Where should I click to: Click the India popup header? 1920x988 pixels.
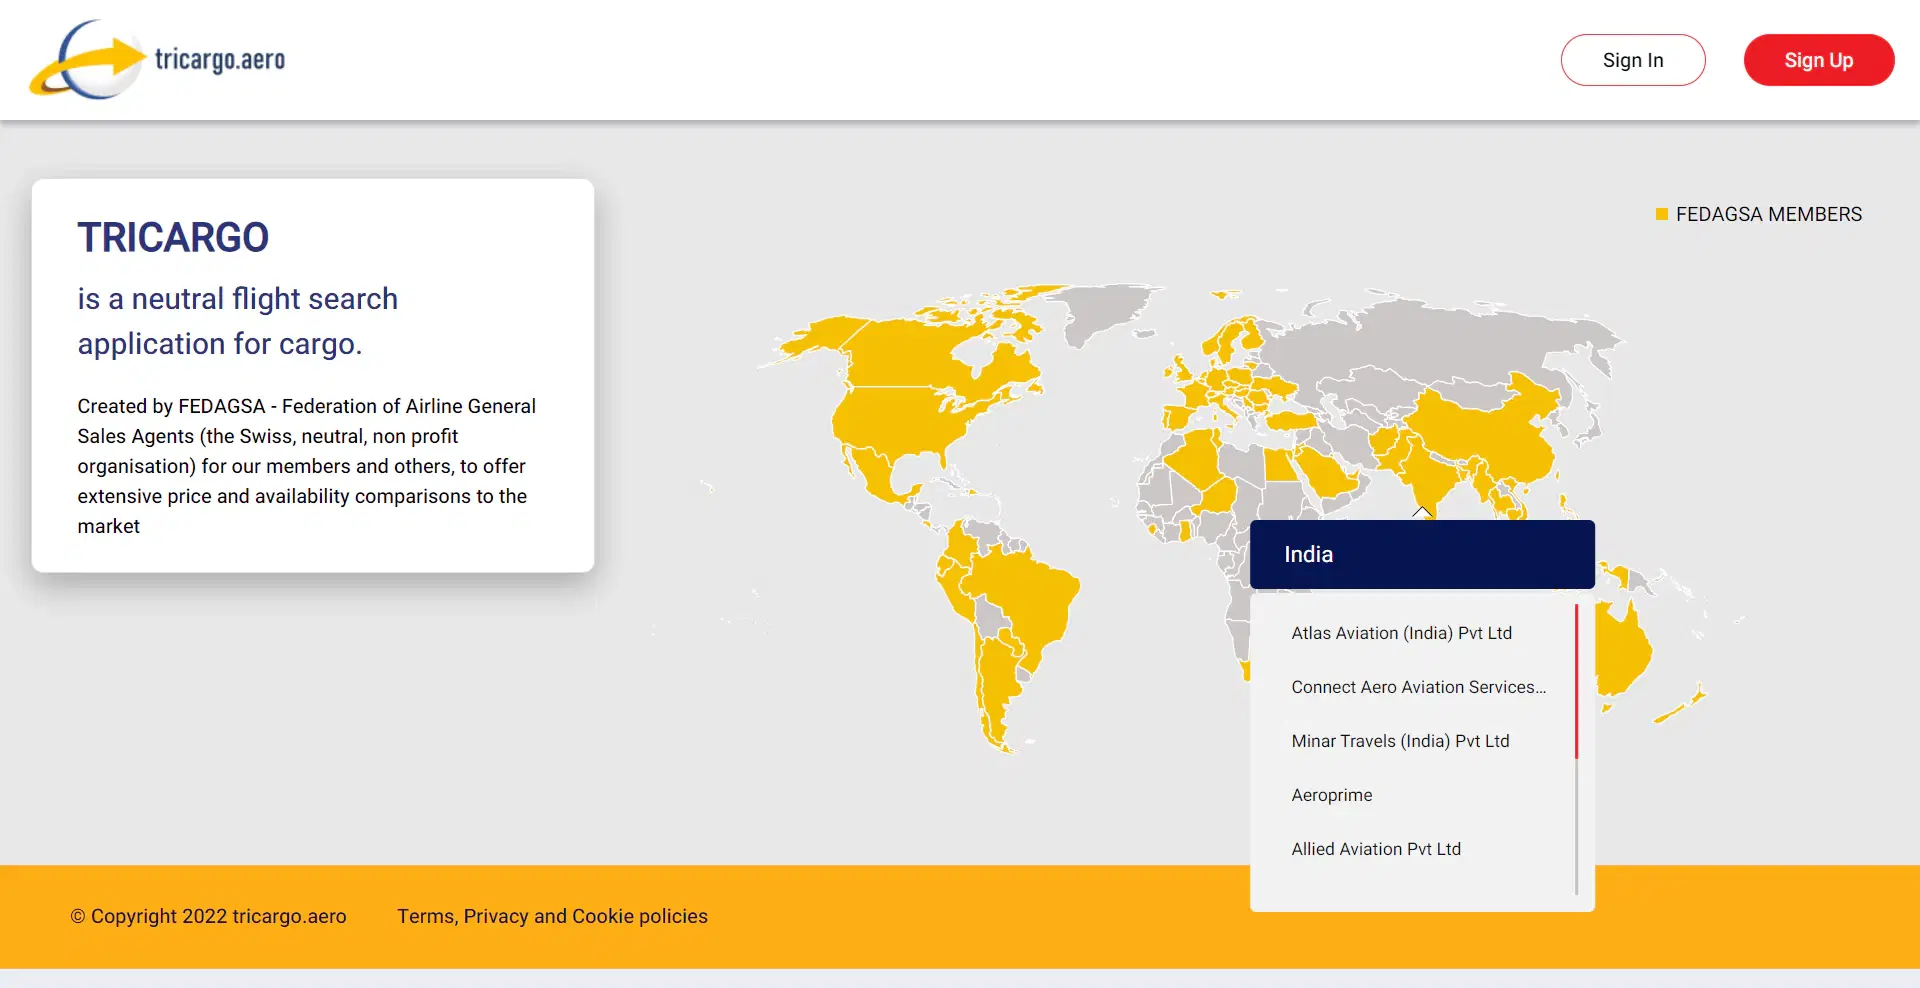point(1422,554)
